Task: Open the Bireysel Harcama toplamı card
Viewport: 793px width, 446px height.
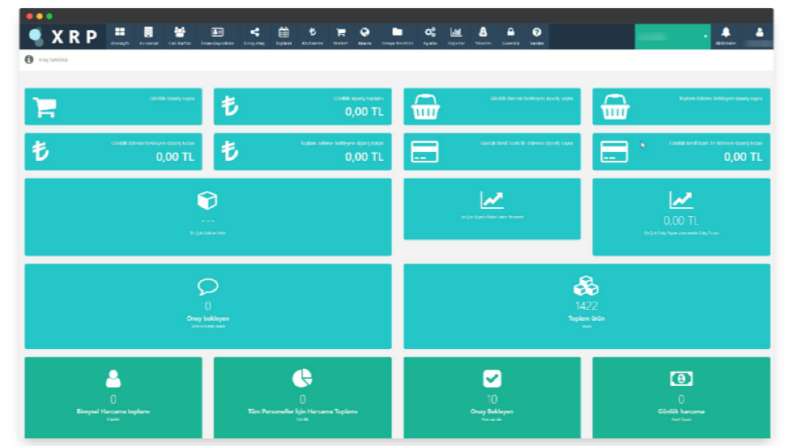Action: [x=113, y=397]
